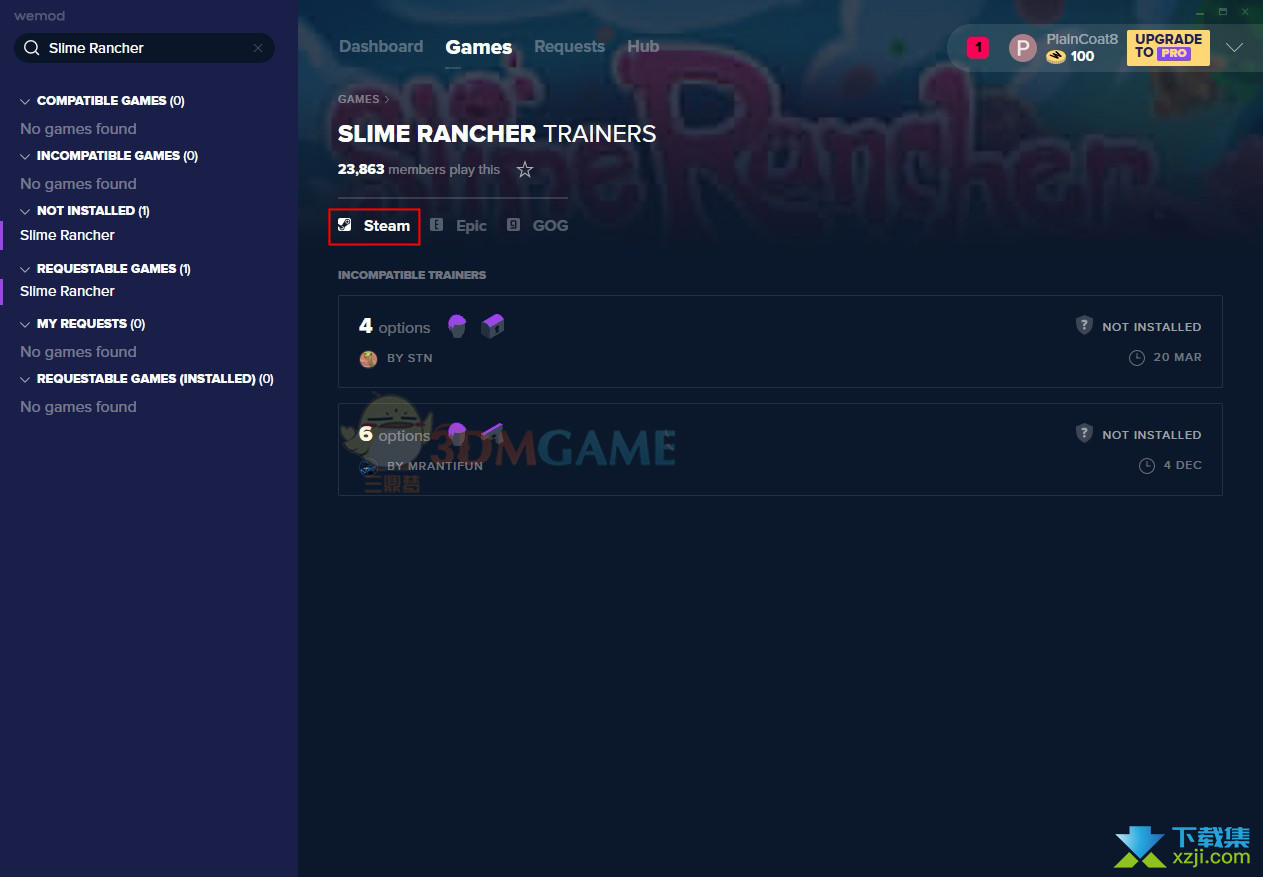
Task: Click clock icon beside 4 DEC
Action: [x=1147, y=466]
